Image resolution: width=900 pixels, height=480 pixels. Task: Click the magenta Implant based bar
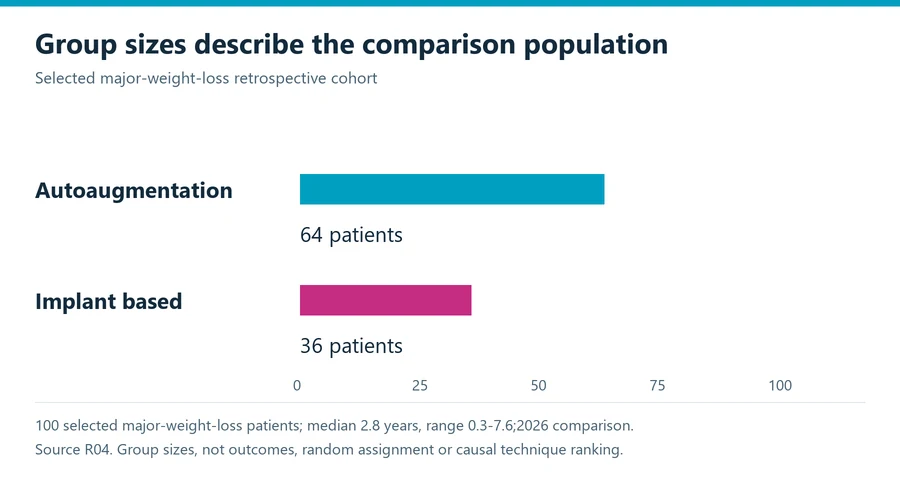tap(385, 300)
